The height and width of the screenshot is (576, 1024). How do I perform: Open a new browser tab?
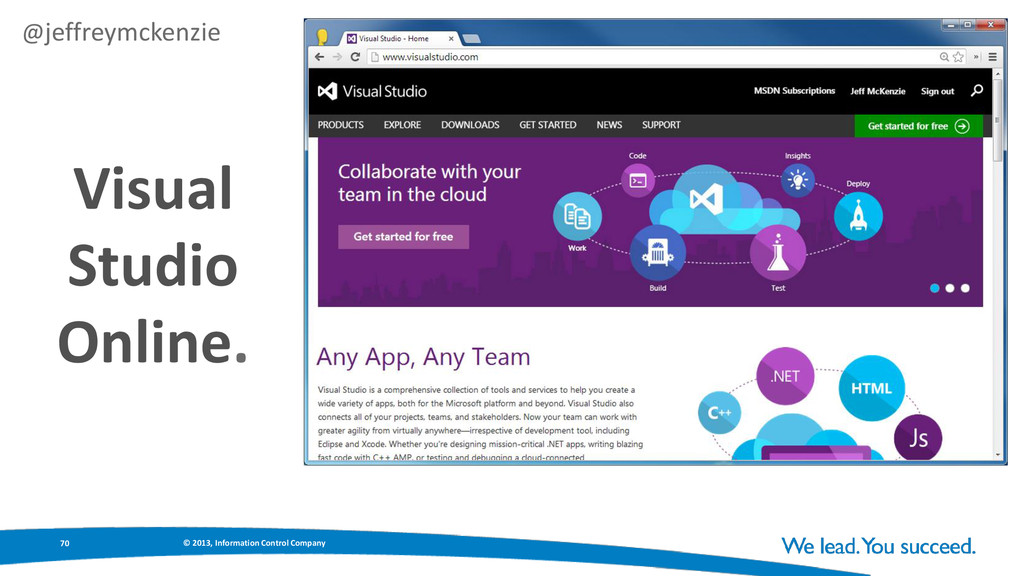472,39
